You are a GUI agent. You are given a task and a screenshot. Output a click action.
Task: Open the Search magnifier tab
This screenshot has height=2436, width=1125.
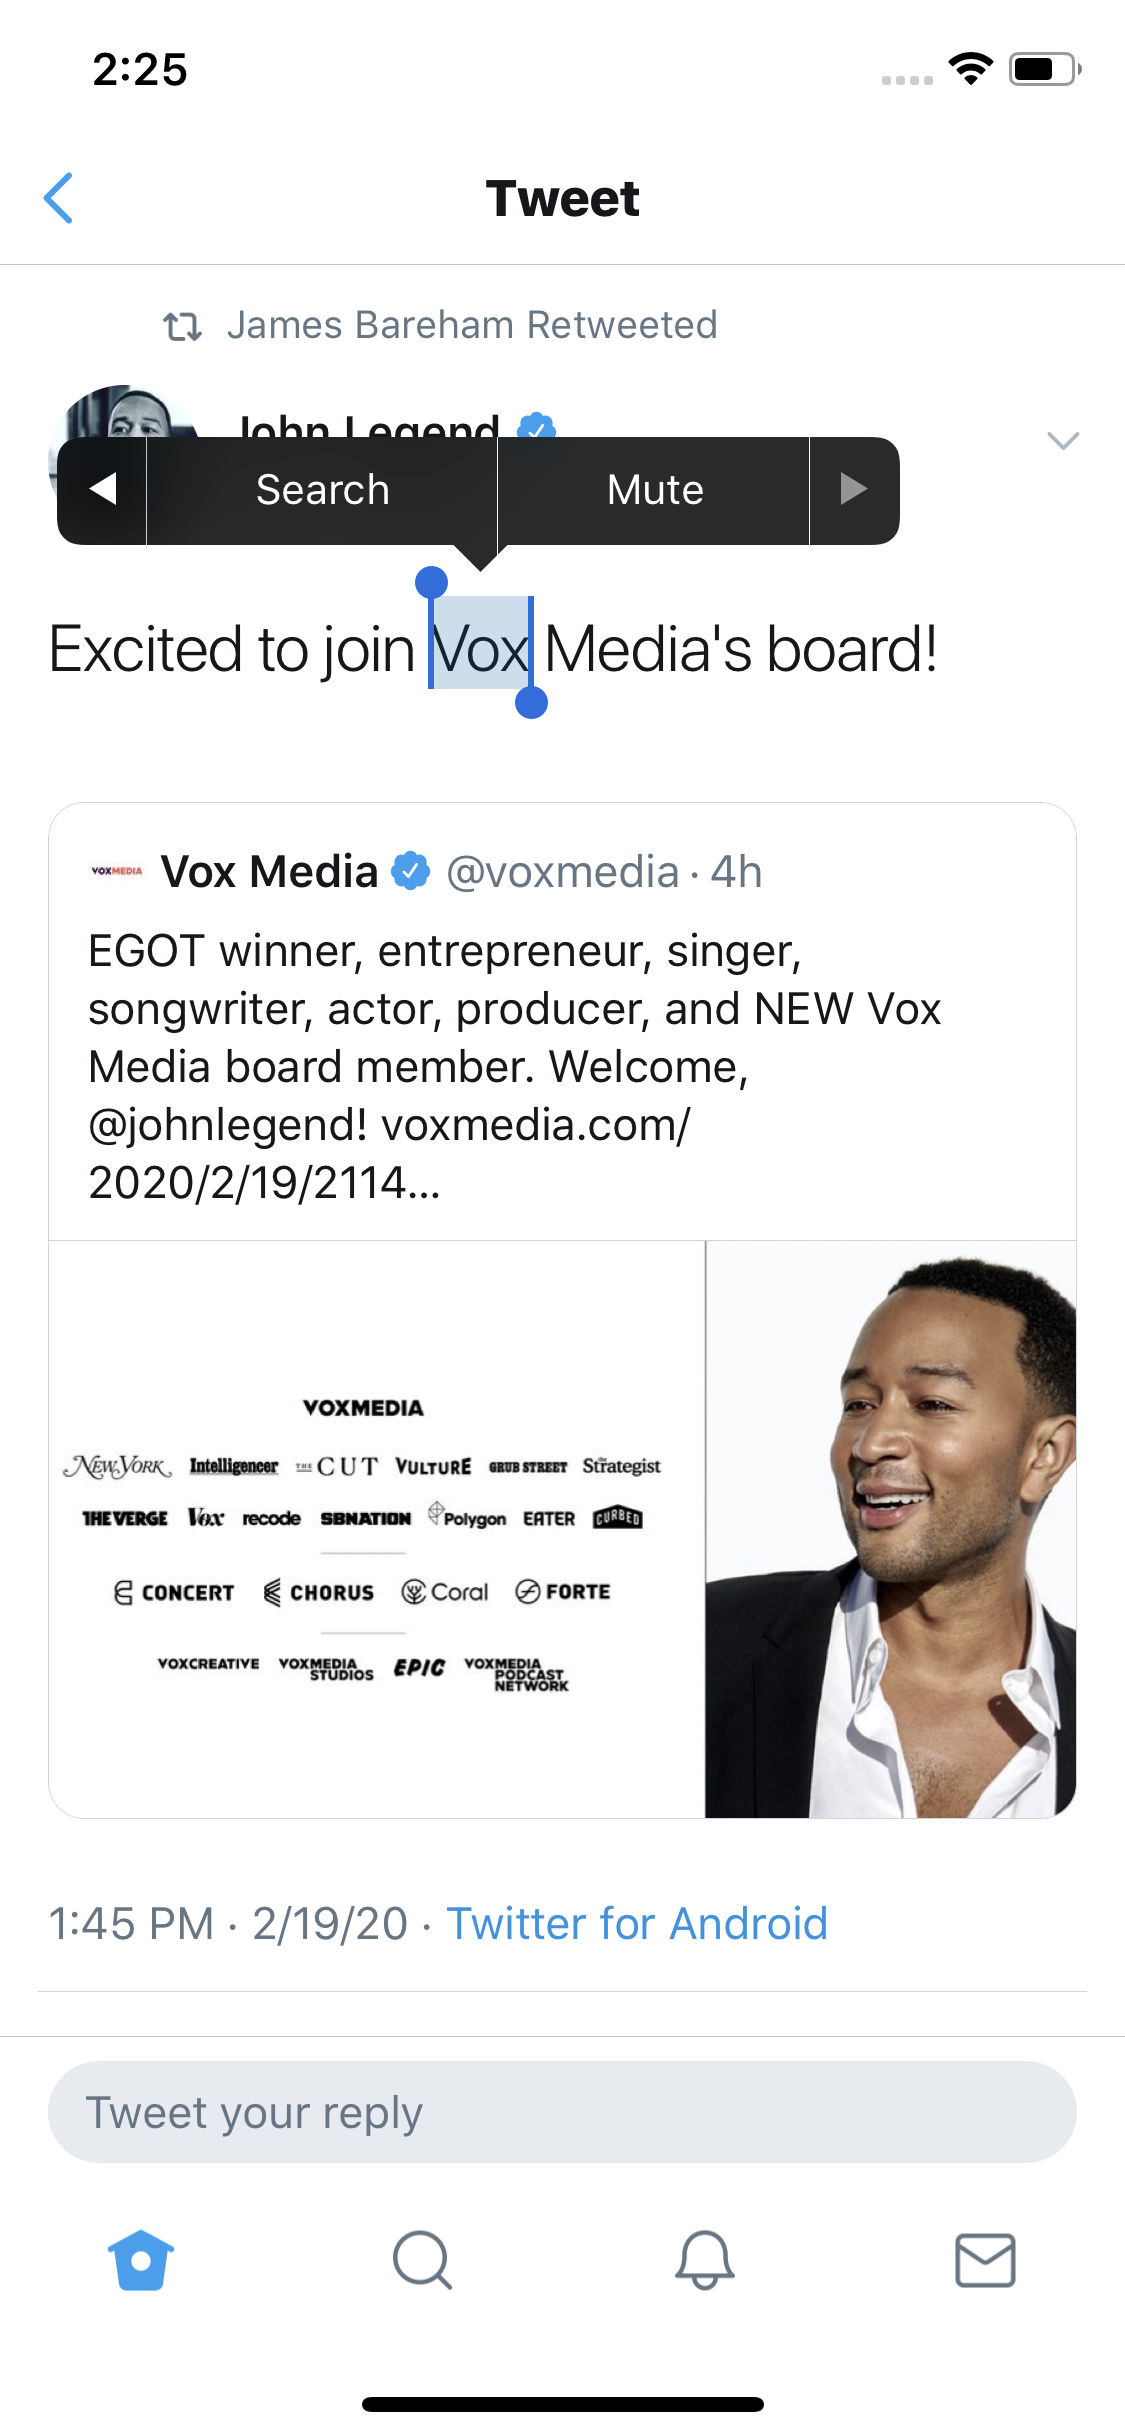point(422,2260)
